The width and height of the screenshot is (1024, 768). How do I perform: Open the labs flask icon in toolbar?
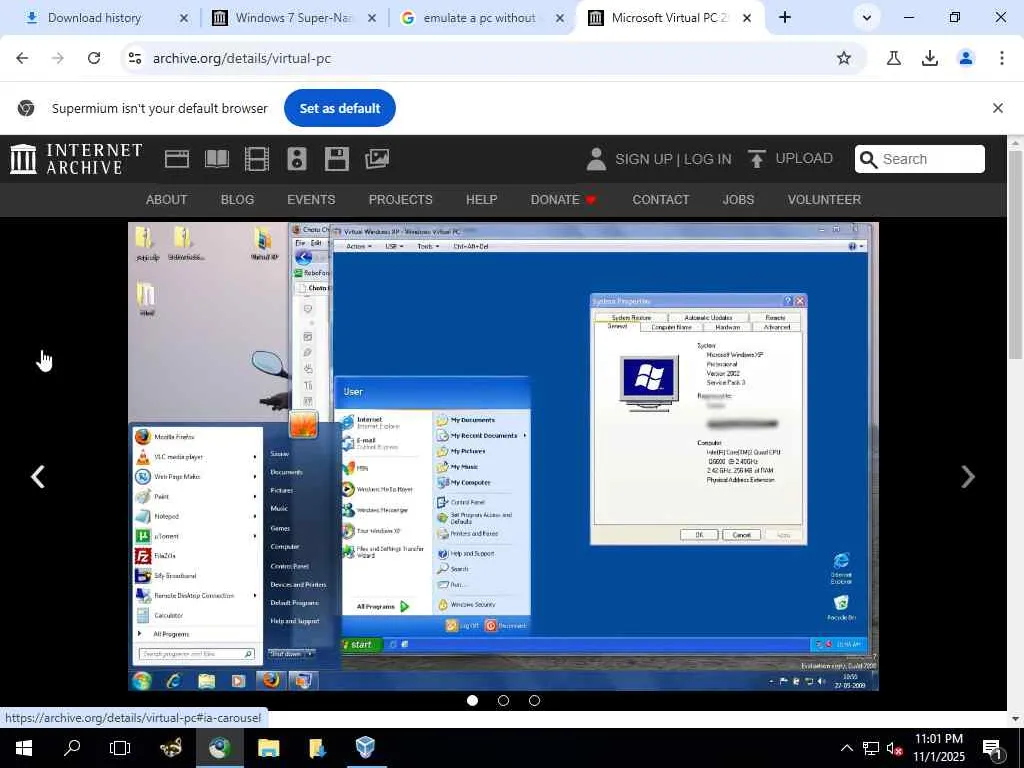pos(893,58)
